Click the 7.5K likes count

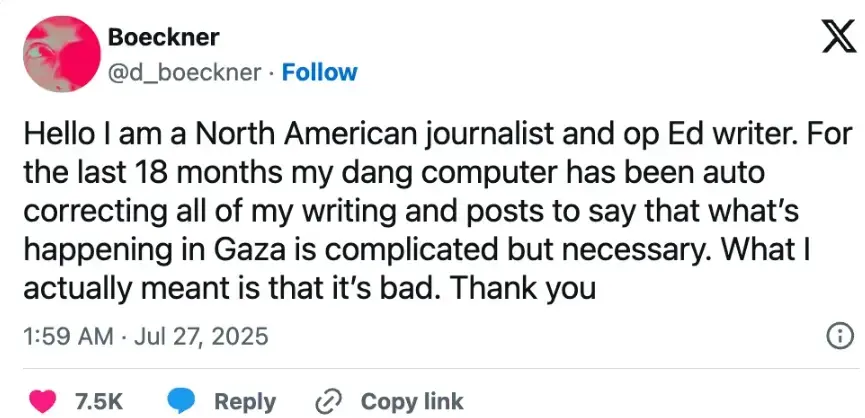[97, 402]
